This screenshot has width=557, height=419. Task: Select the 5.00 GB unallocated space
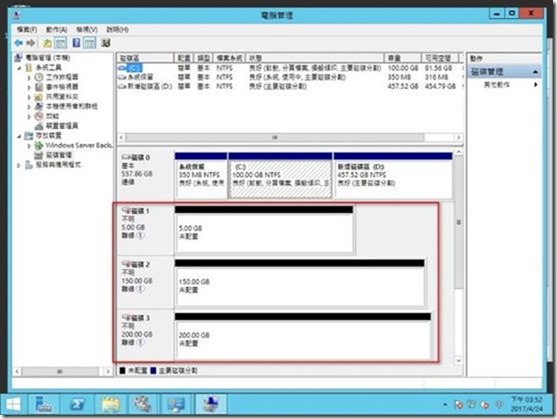click(264, 230)
